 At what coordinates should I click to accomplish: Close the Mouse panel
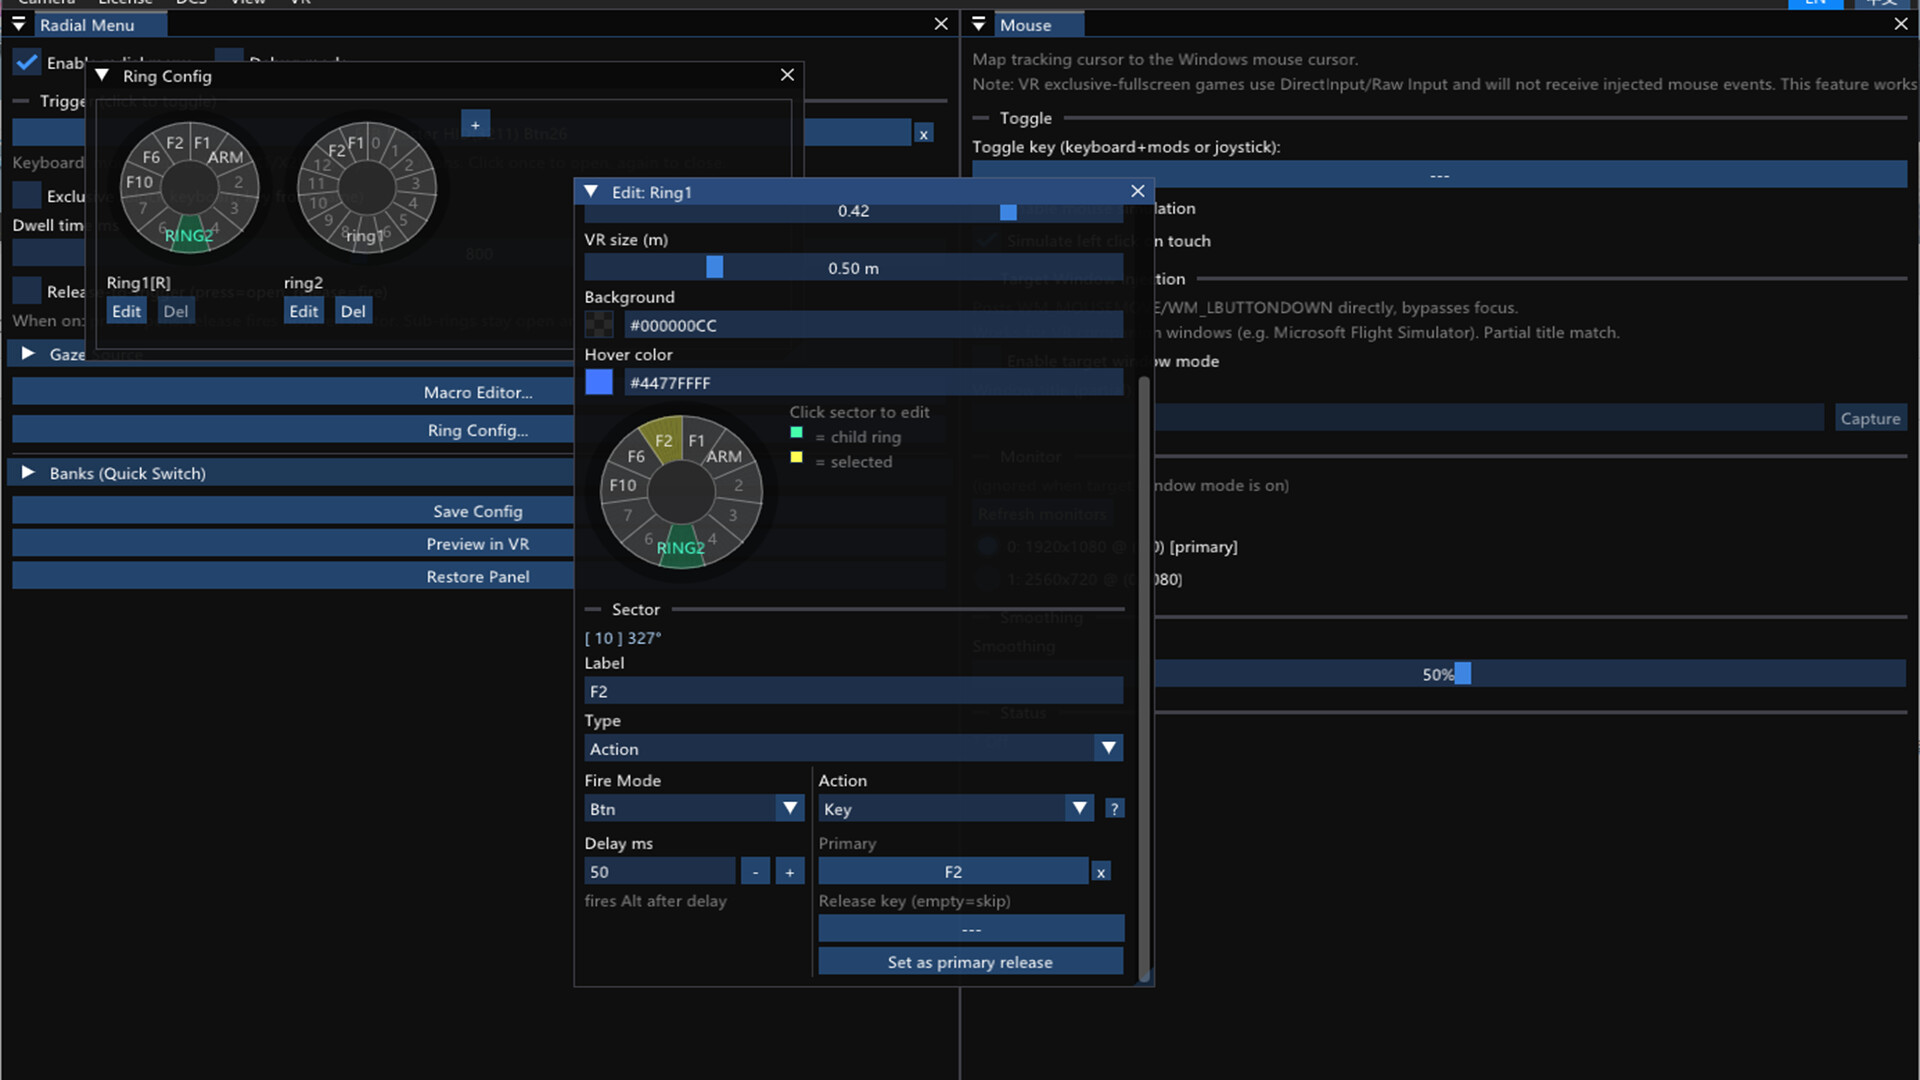coord(1900,24)
